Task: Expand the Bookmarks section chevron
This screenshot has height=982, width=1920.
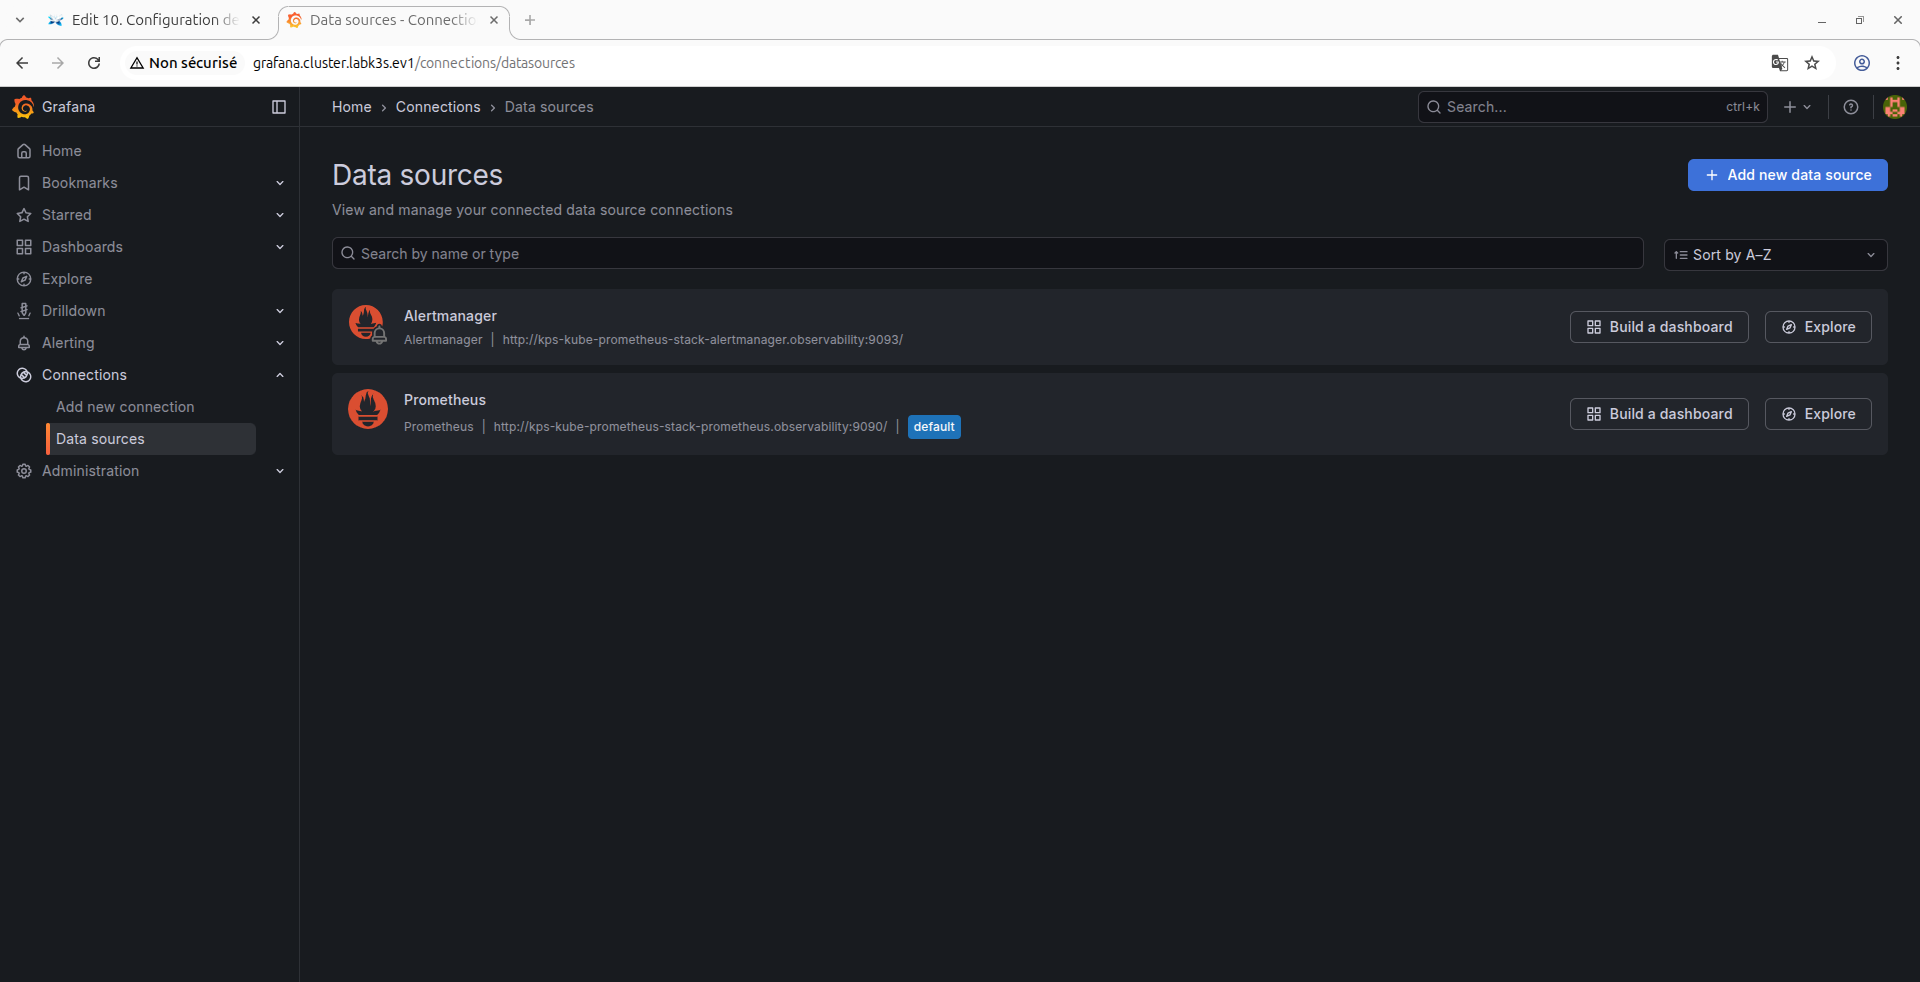Action: (280, 183)
